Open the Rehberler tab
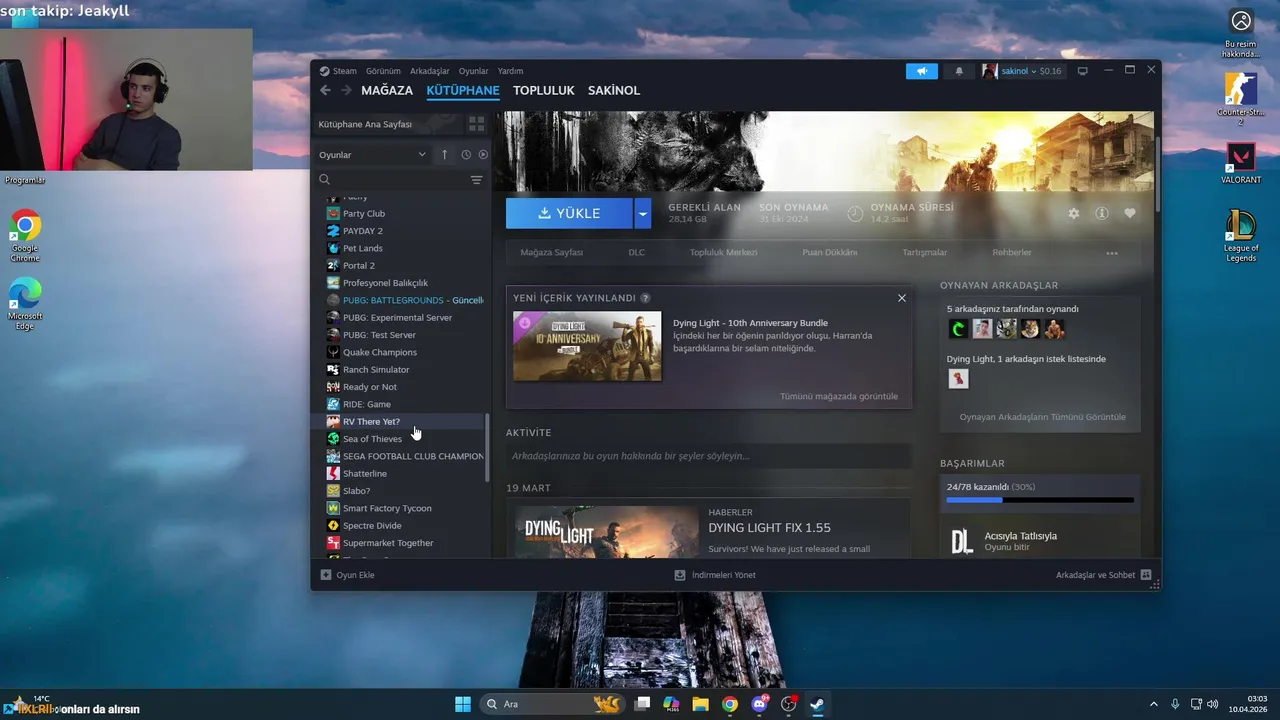Image resolution: width=1280 pixels, height=720 pixels. 1012,253
